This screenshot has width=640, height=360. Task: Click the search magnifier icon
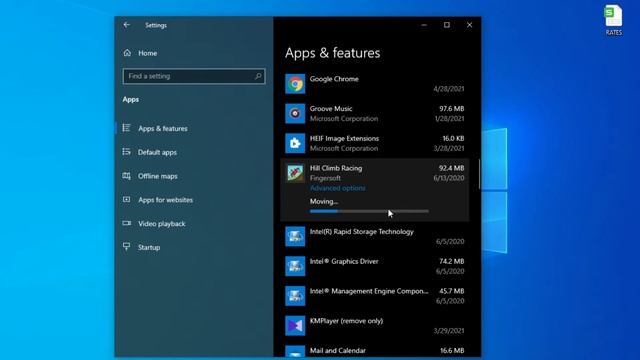click(258, 76)
